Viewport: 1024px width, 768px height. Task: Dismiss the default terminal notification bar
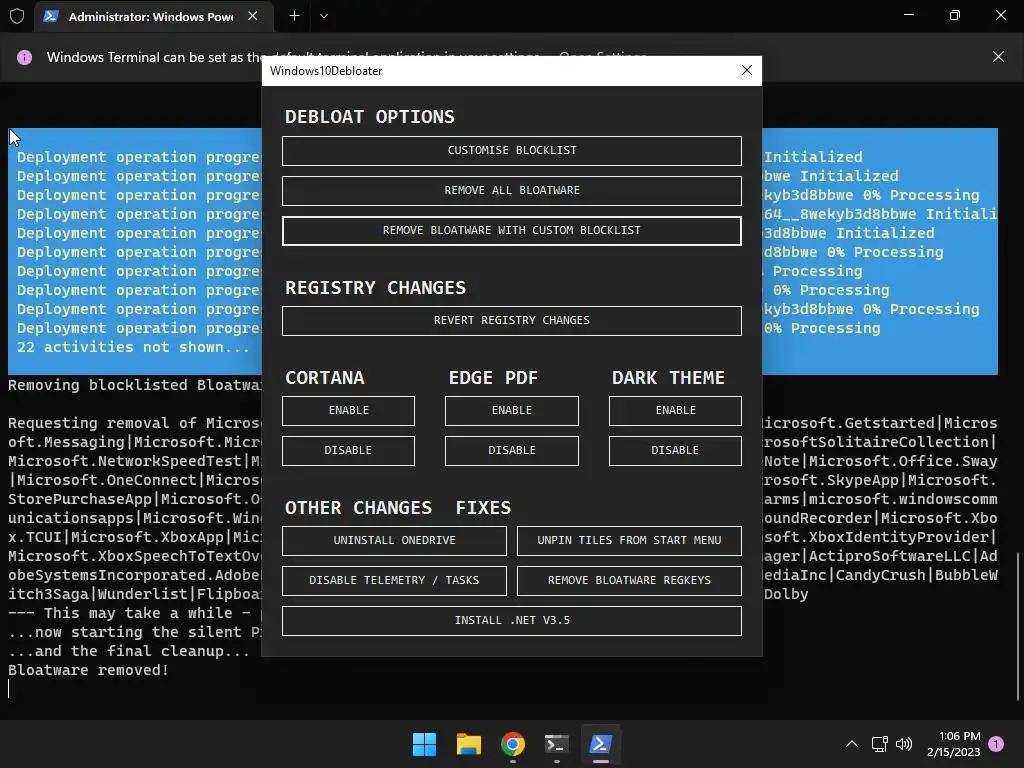(x=998, y=57)
